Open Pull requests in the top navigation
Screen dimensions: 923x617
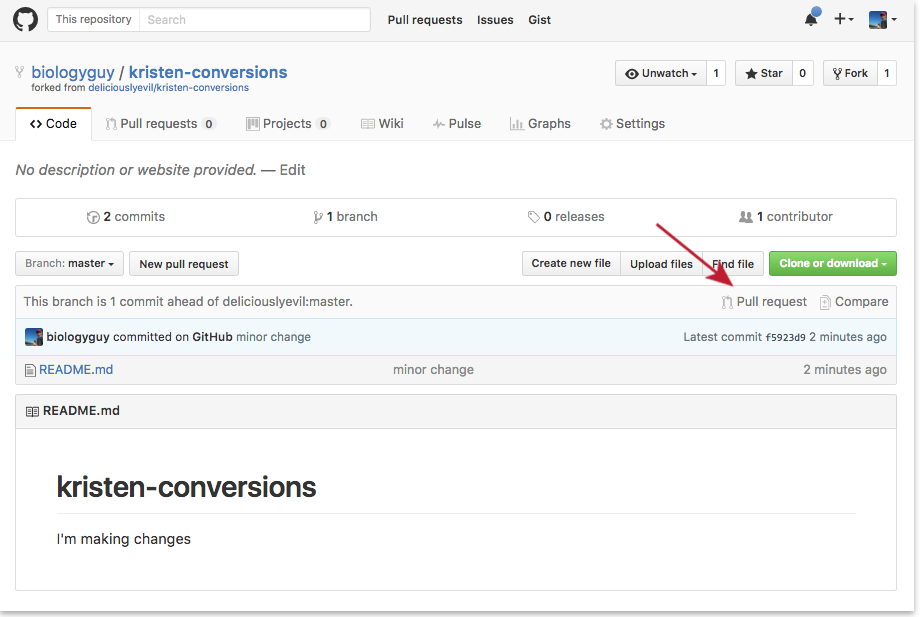click(x=425, y=20)
